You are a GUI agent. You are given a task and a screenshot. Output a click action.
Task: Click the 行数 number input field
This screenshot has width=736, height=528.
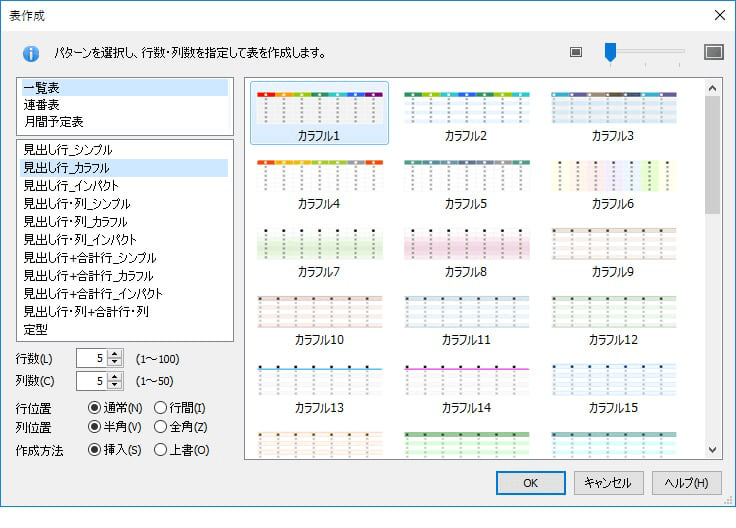tap(90, 358)
